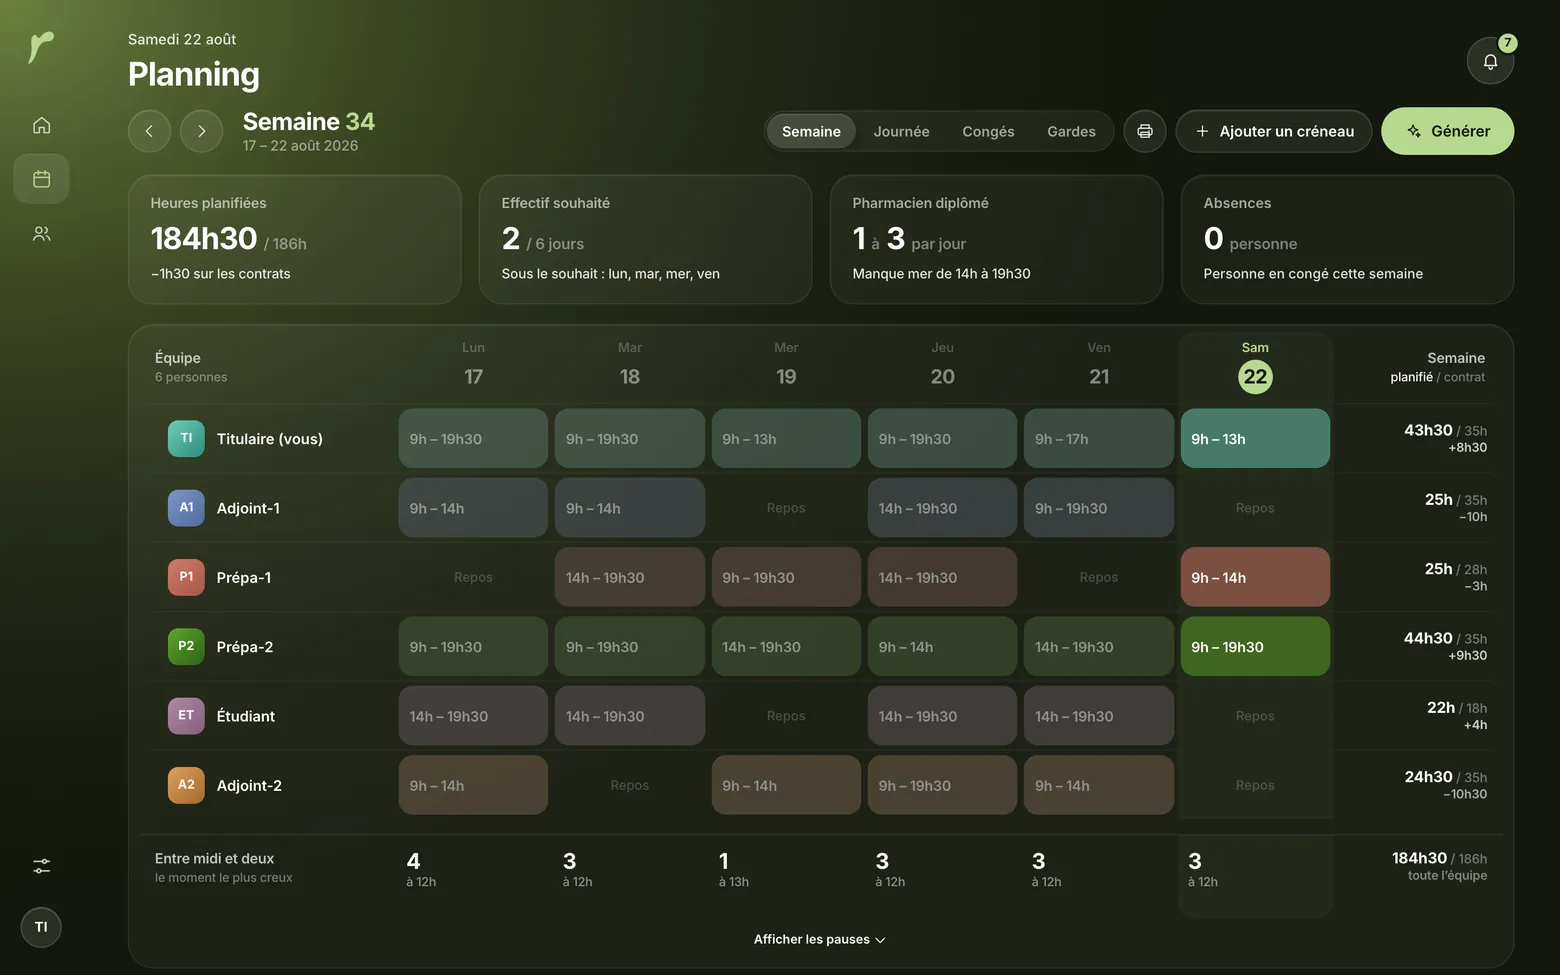Open the settings sliders icon in sidebar

click(x=41, y=866)
